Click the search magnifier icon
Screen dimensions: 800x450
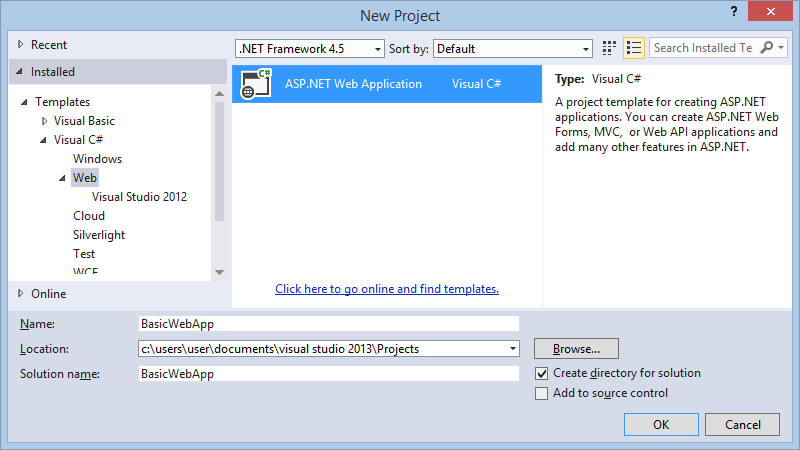[x=766, y=48]
